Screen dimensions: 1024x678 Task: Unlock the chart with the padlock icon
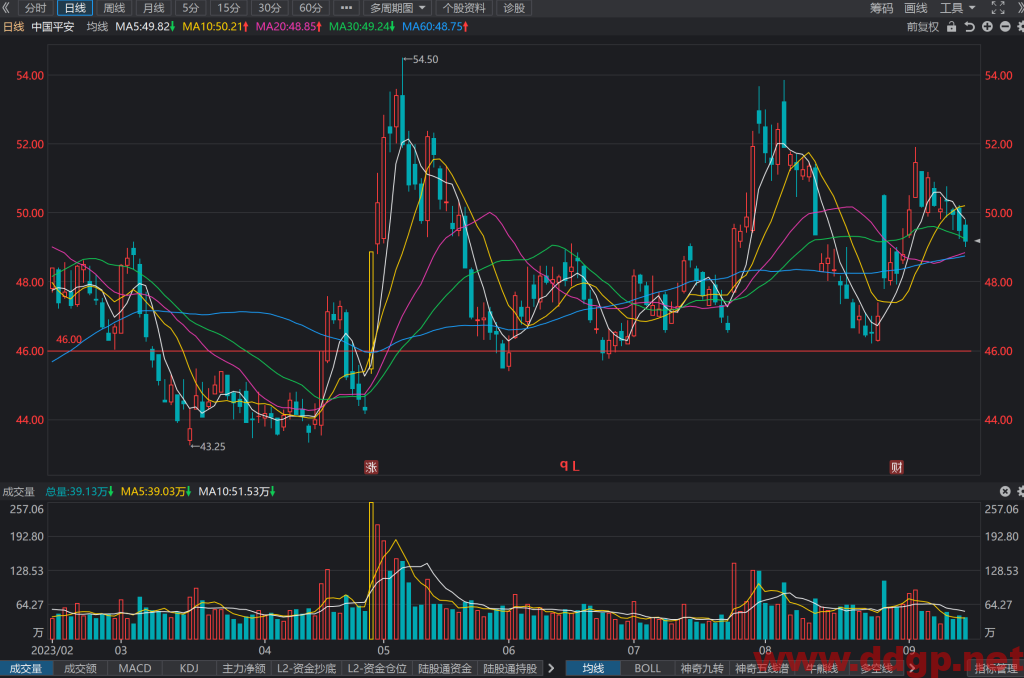point(952,27)
